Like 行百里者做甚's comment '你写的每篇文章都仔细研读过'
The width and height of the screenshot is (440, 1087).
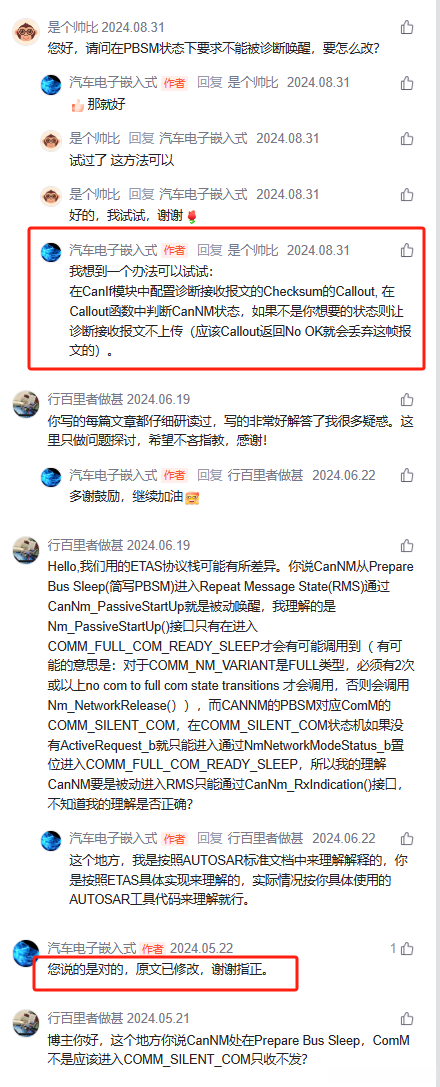[x=407, y=399]
